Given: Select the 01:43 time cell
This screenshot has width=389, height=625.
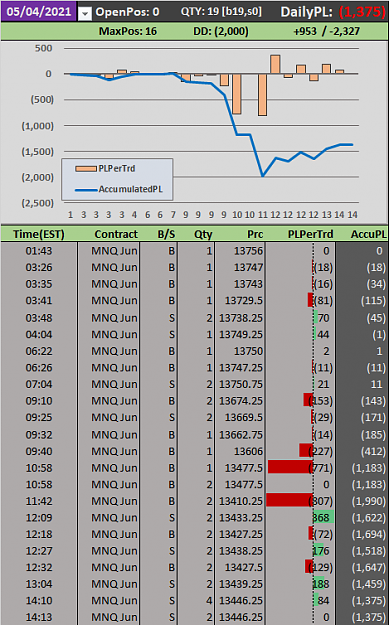Looking at the screenshot, I should (x=39, y=251).
